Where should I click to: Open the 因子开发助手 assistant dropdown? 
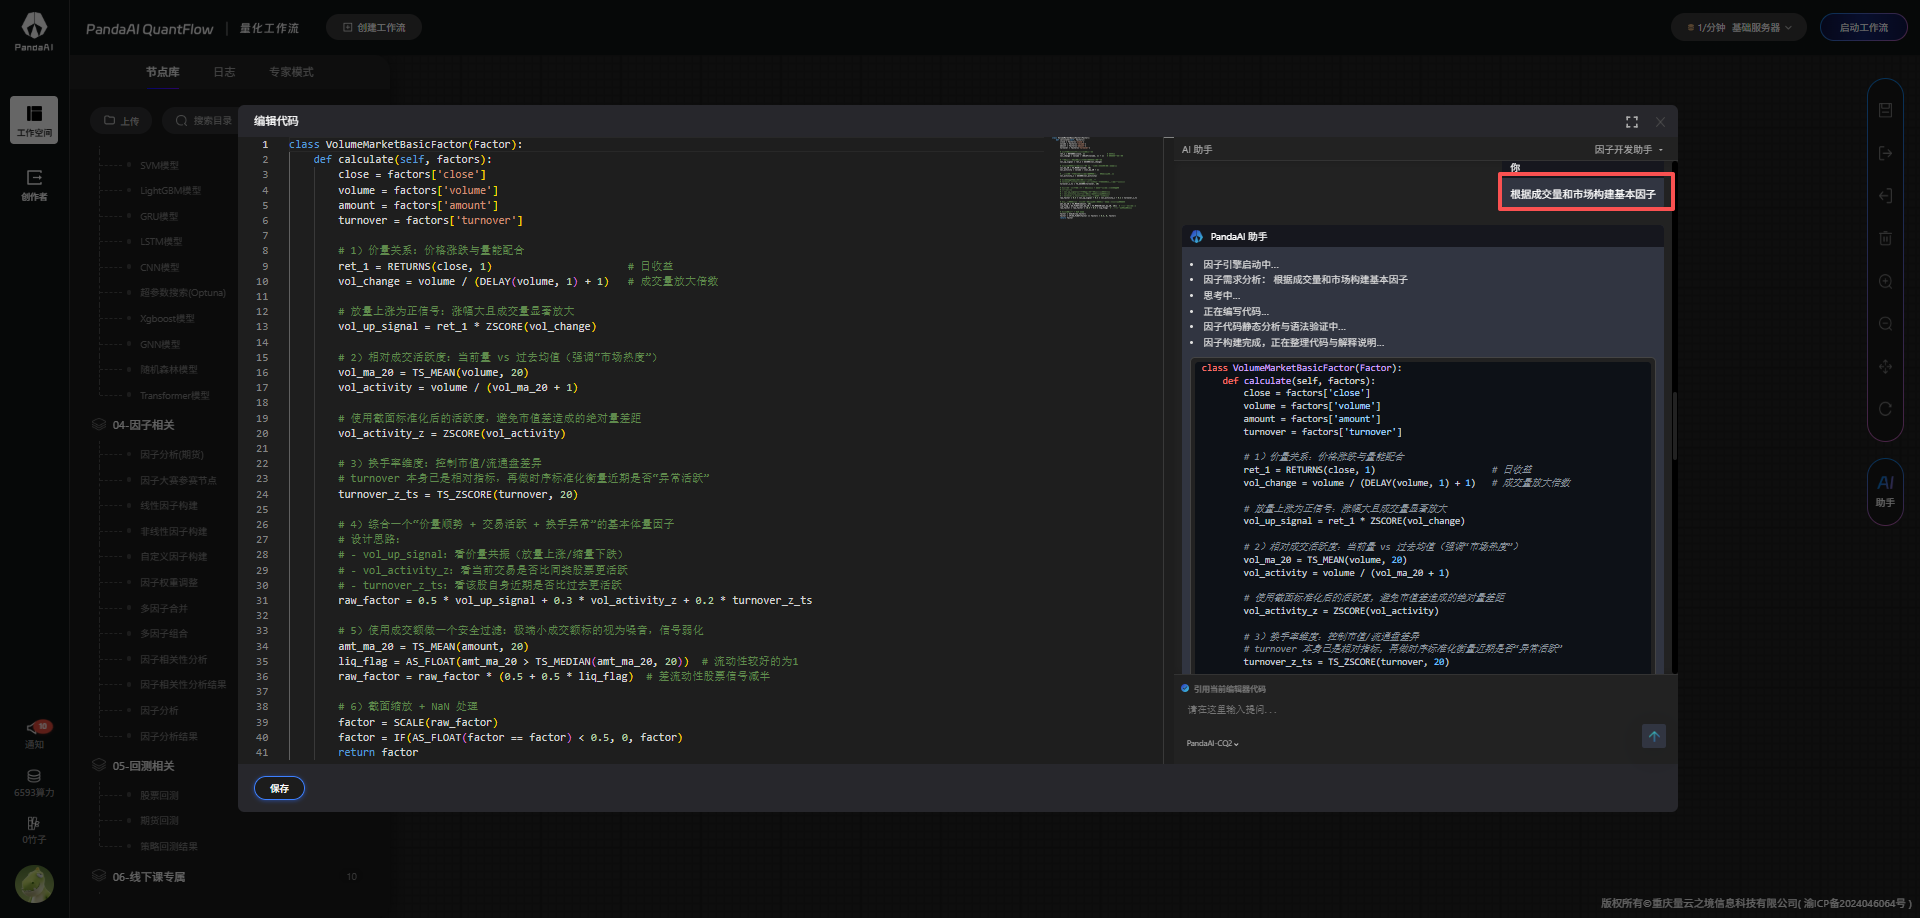pos(1628,150)
